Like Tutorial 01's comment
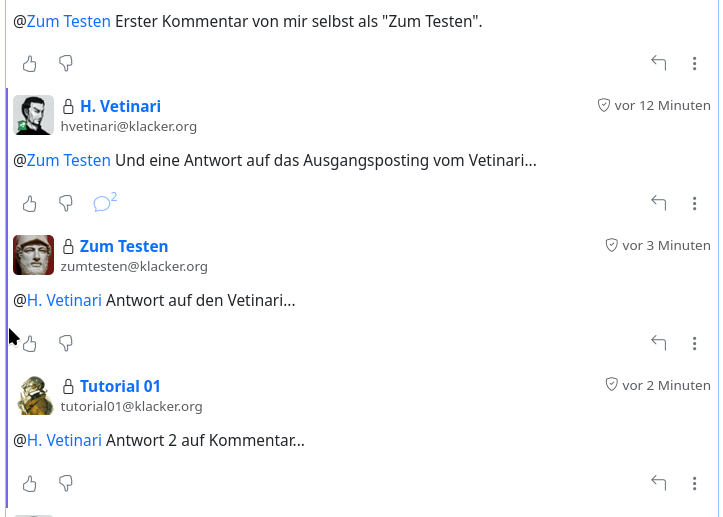The height and width of the screenshot is (517, 723). pyautogui.click(x=30, y=484)
